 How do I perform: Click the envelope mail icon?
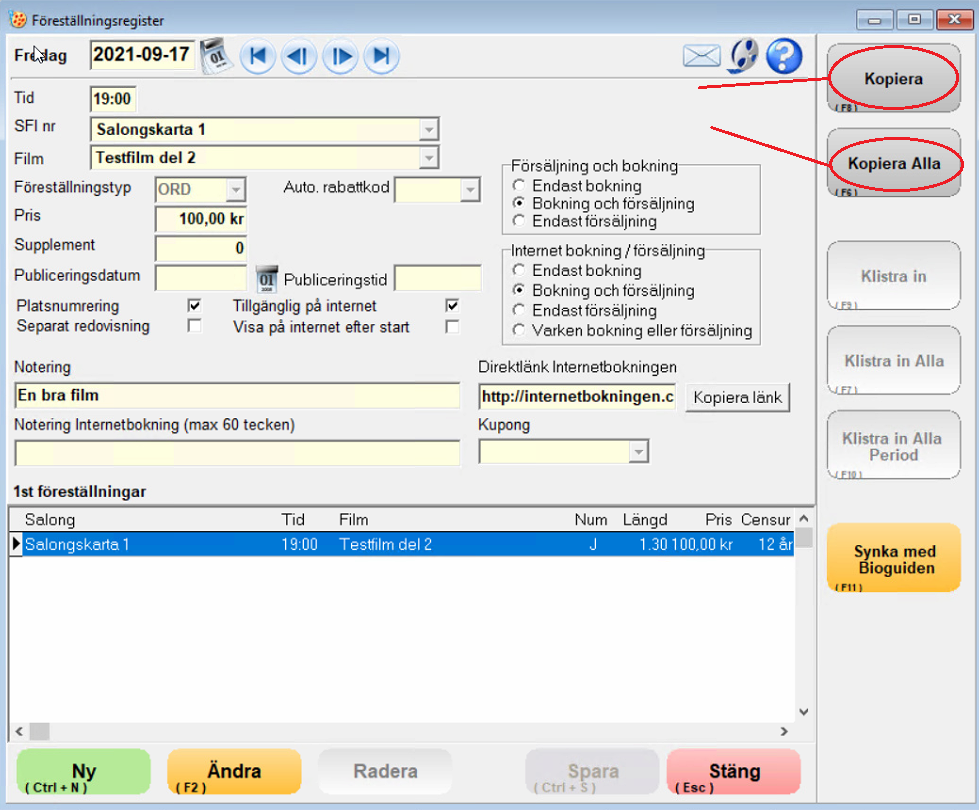[x=702, y=56]
